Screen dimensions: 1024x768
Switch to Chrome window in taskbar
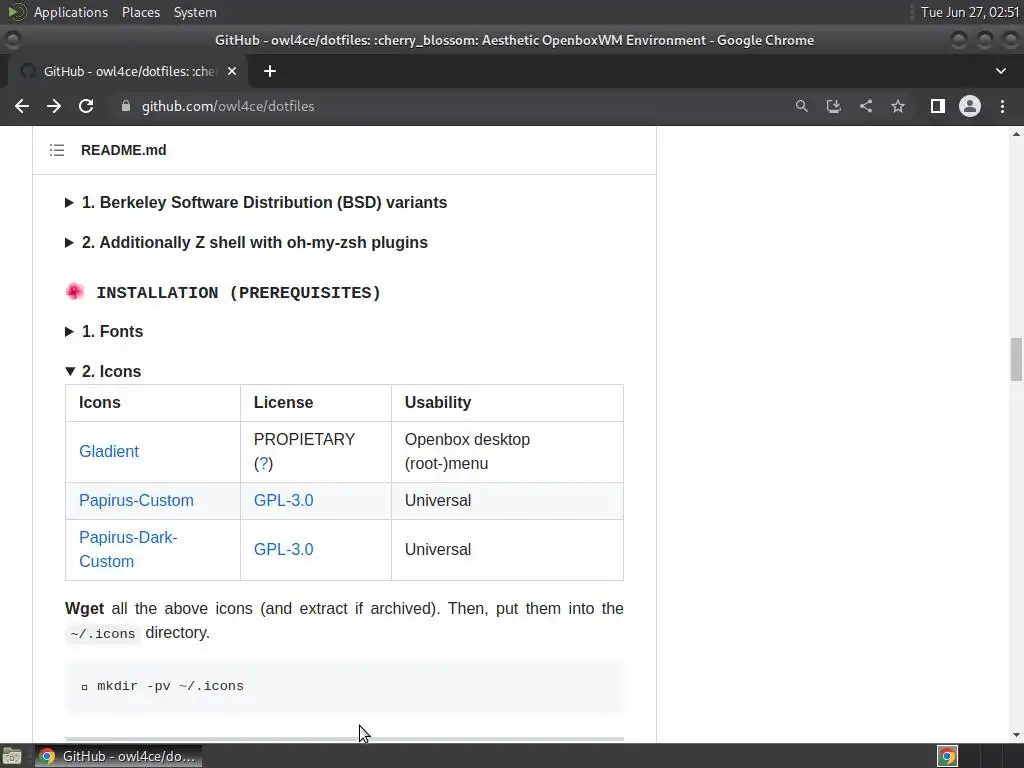tap(118, 756)
